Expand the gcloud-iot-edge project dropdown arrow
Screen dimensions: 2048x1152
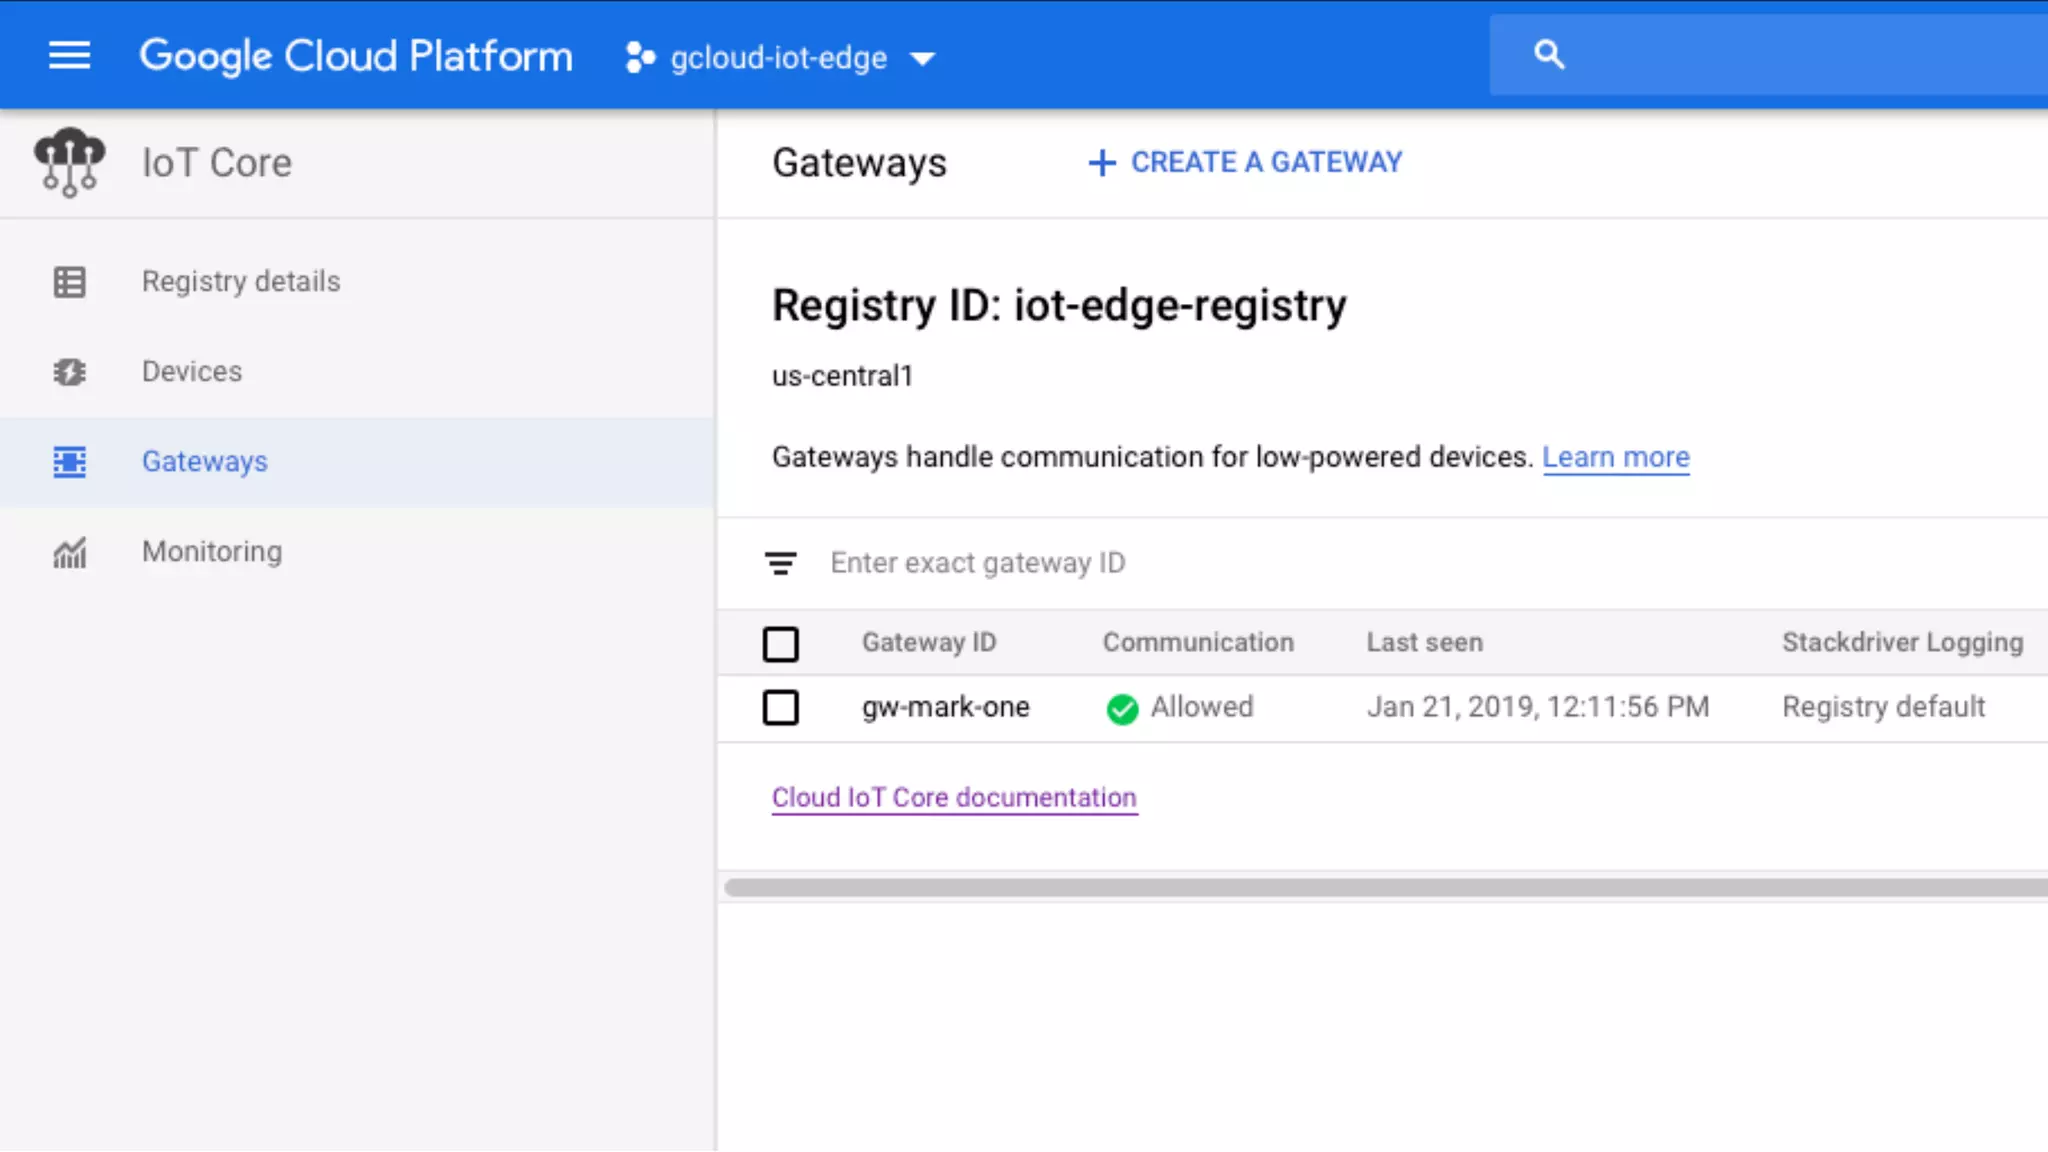[923, 59]
